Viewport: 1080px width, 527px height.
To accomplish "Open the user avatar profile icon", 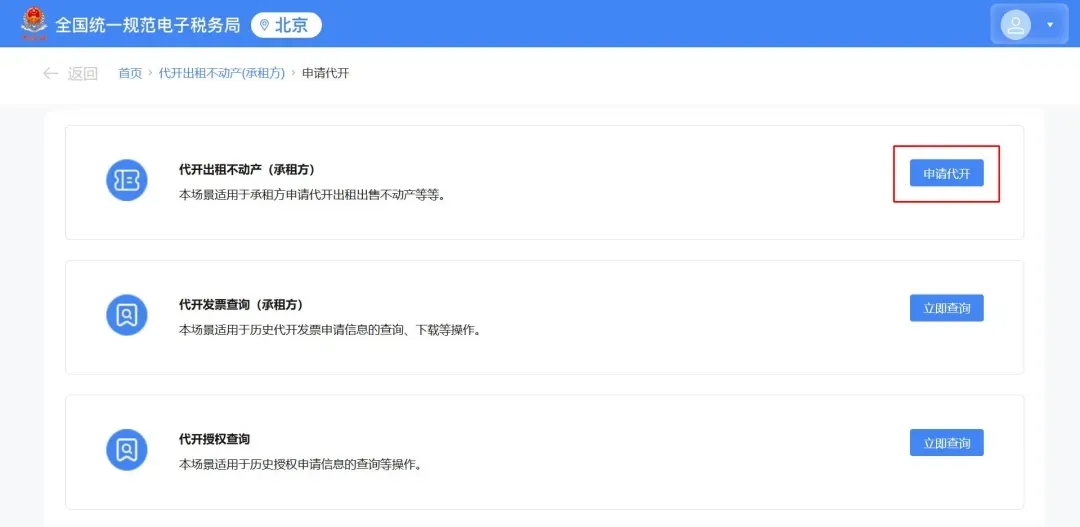I will coord(1016,24).
